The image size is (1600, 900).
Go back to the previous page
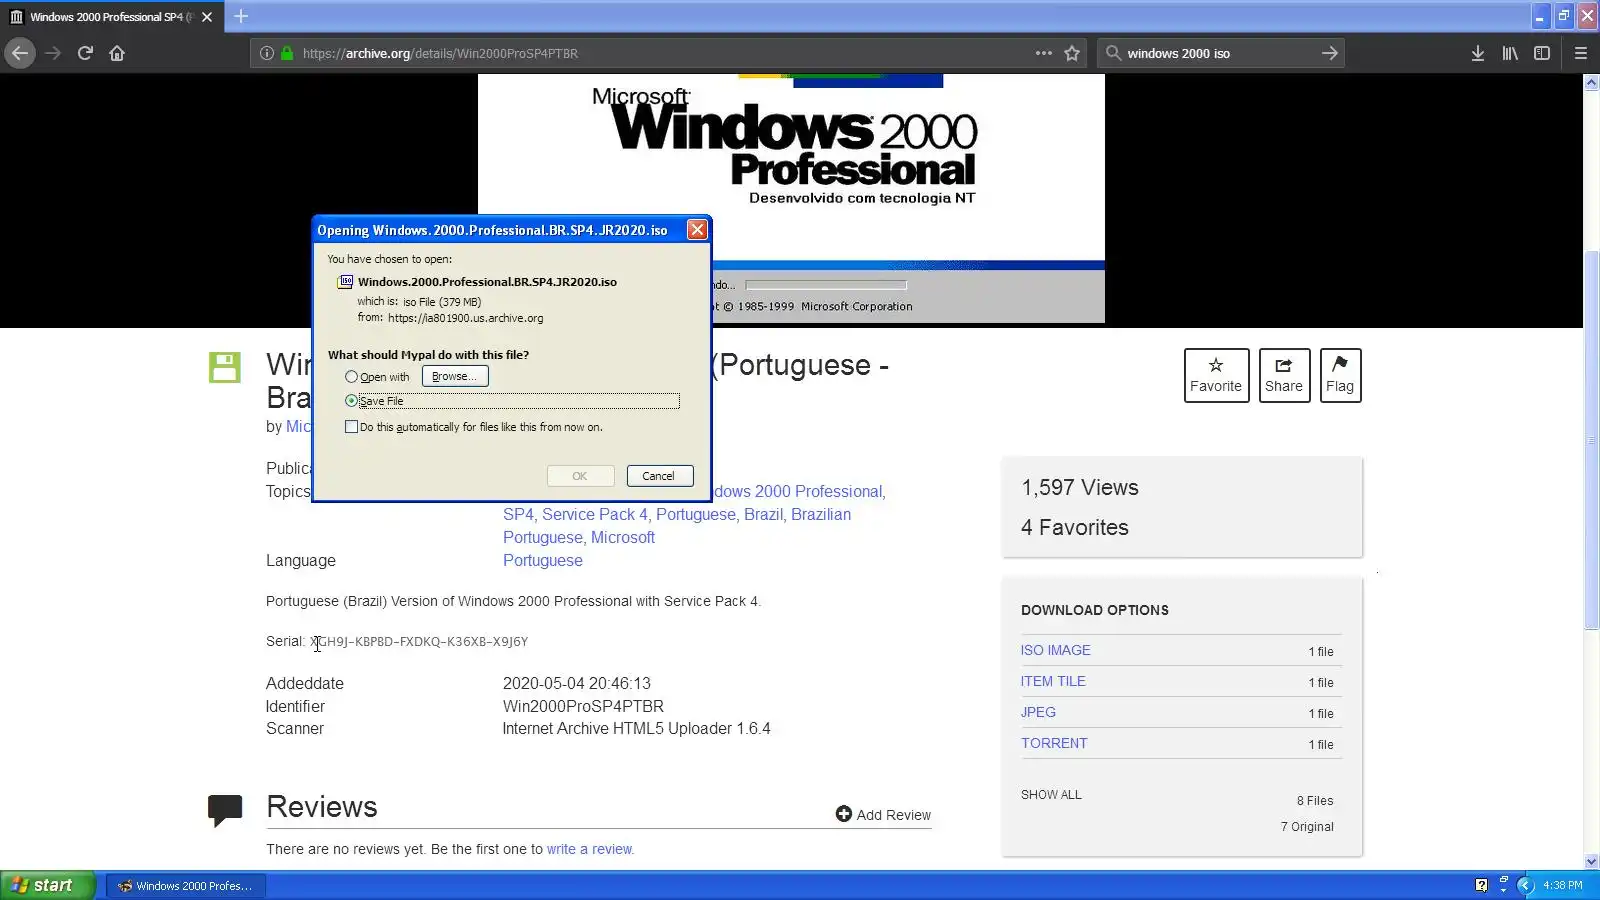coord(20,53)
